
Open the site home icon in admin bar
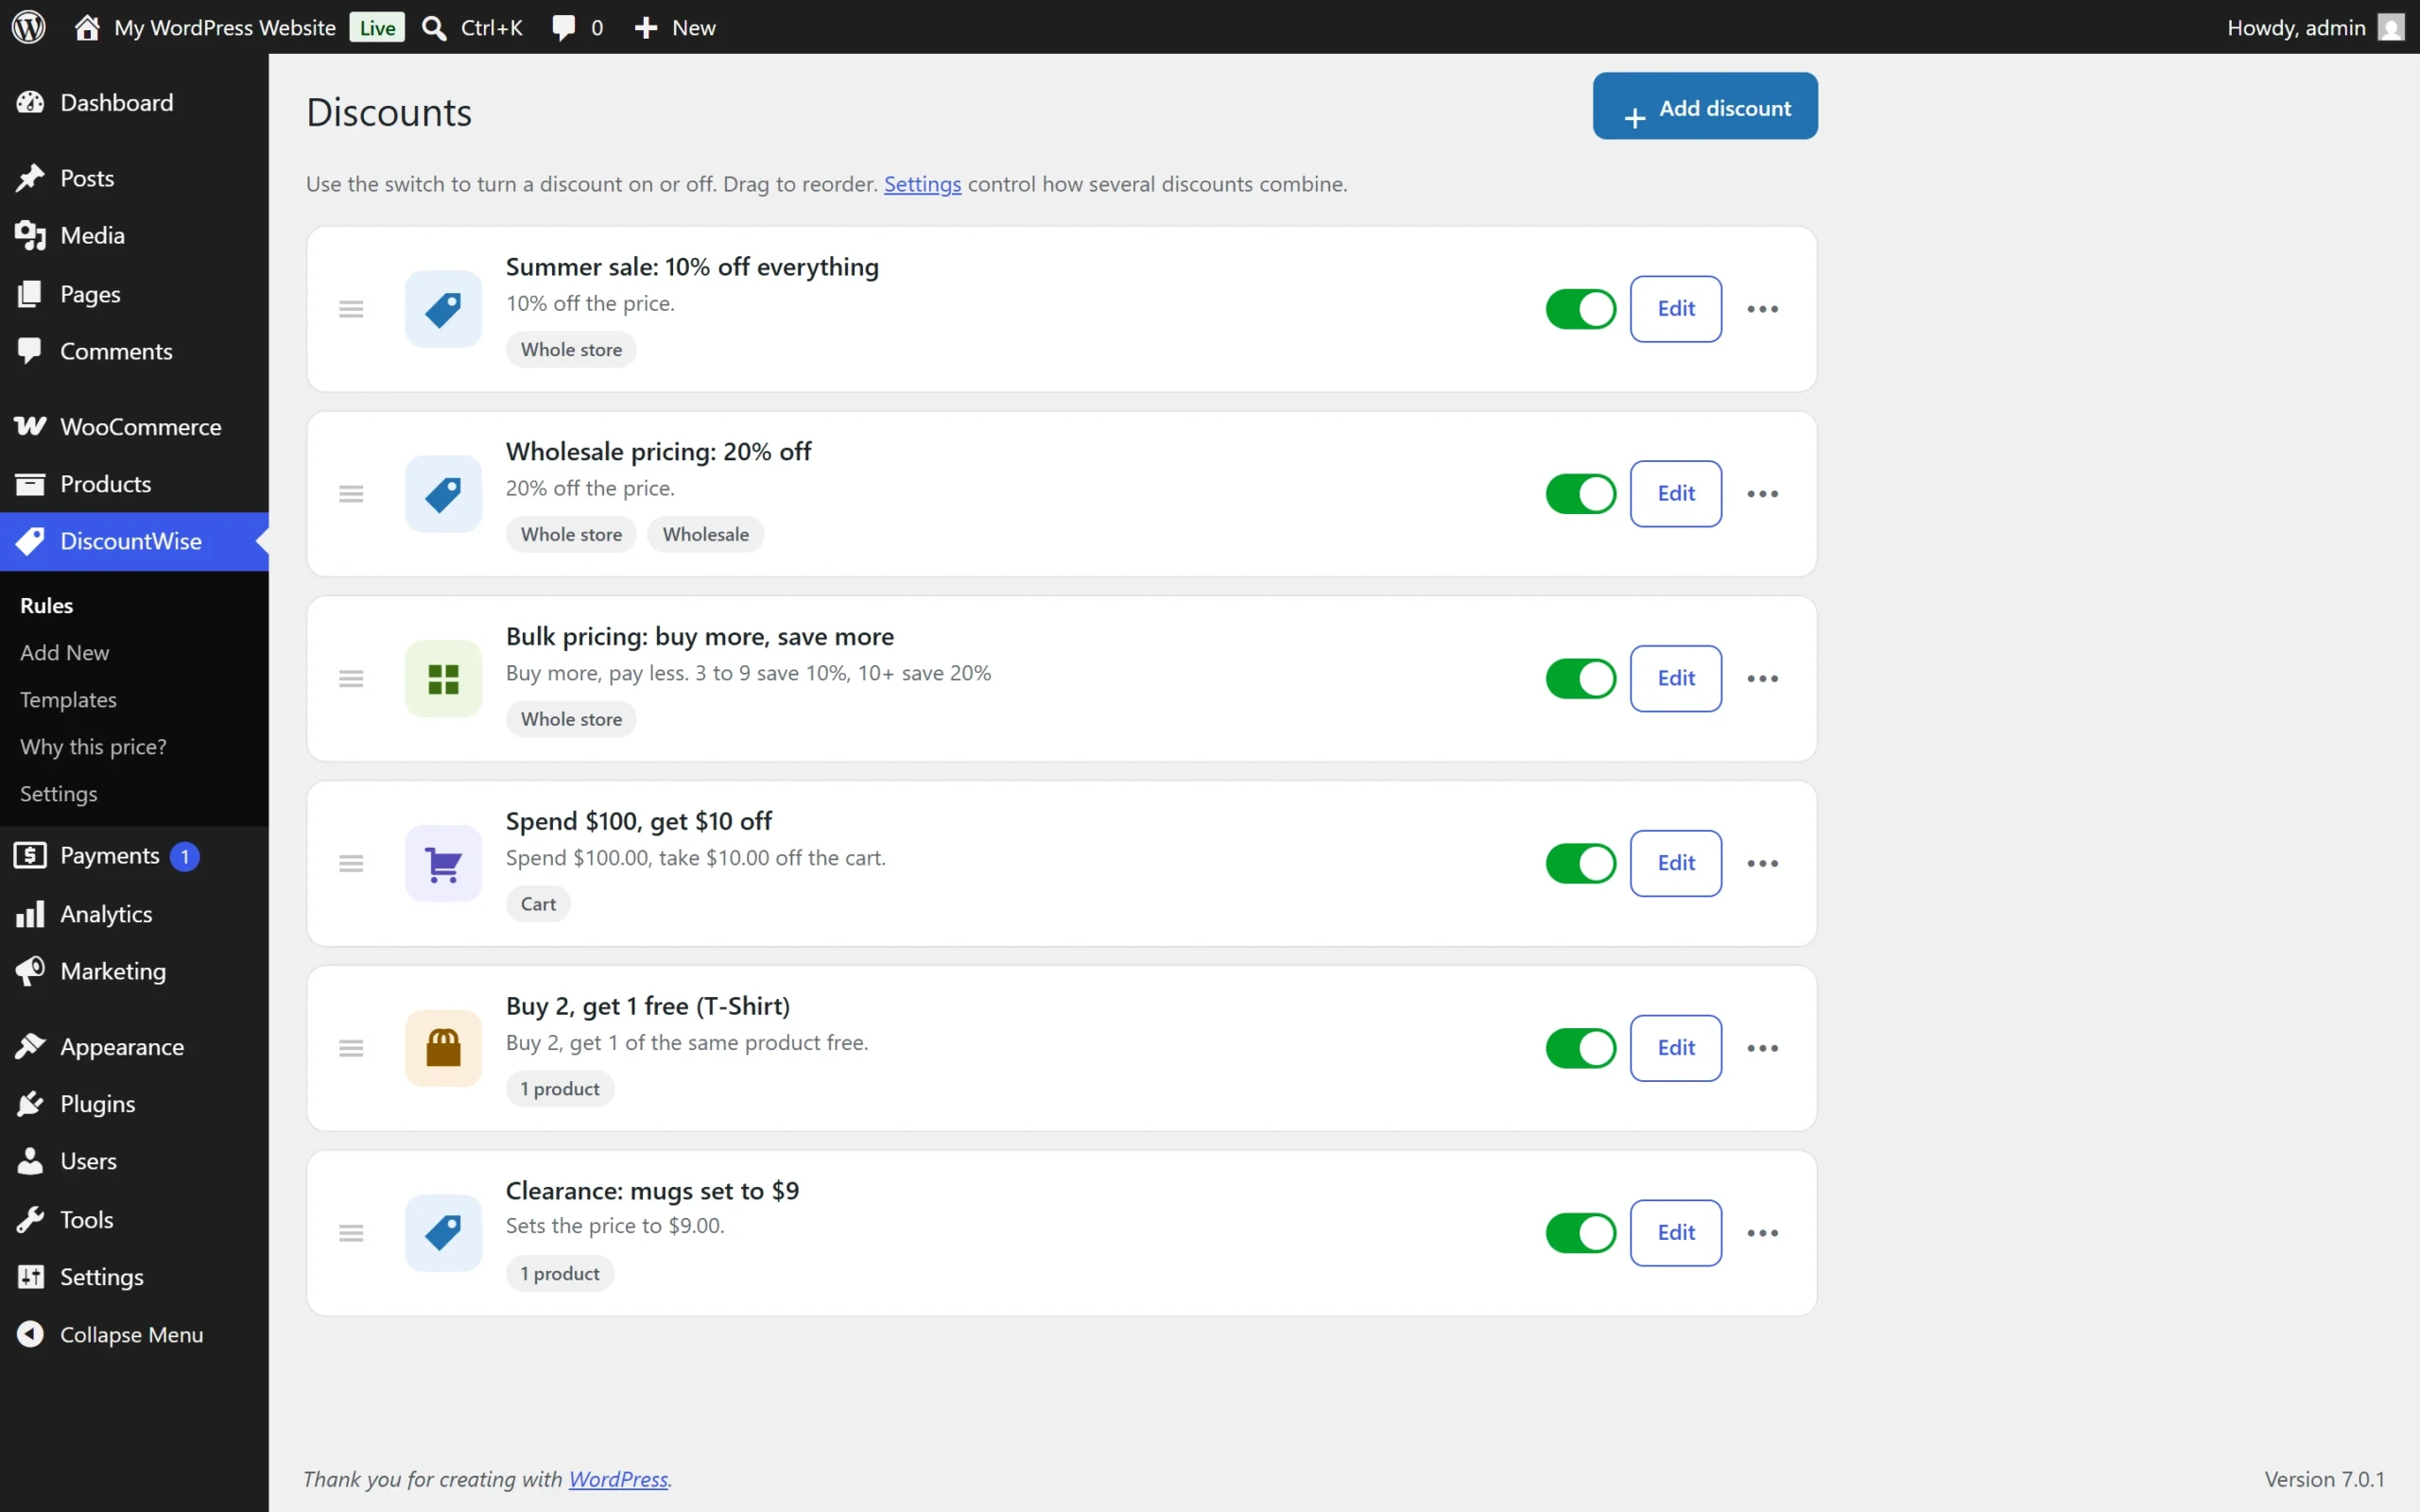point(87,27)
